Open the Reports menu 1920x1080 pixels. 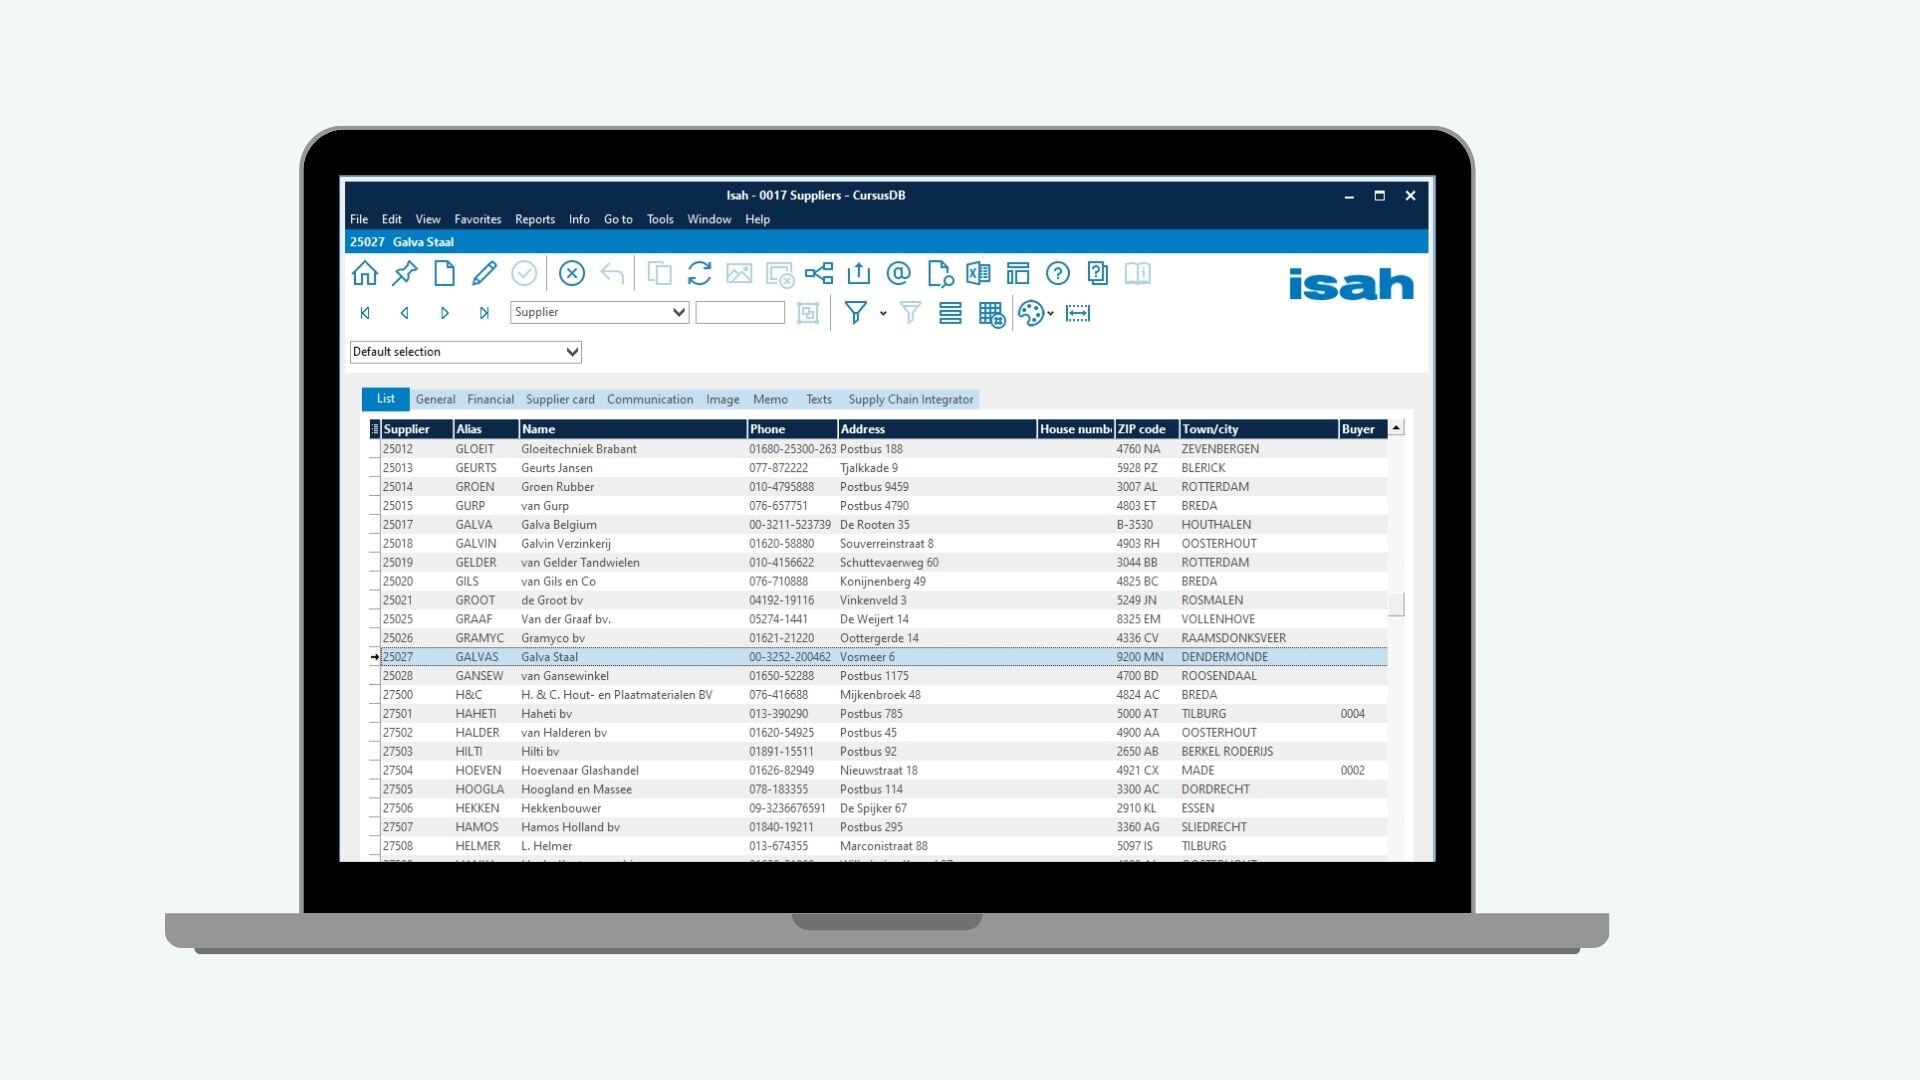(535, 219)
